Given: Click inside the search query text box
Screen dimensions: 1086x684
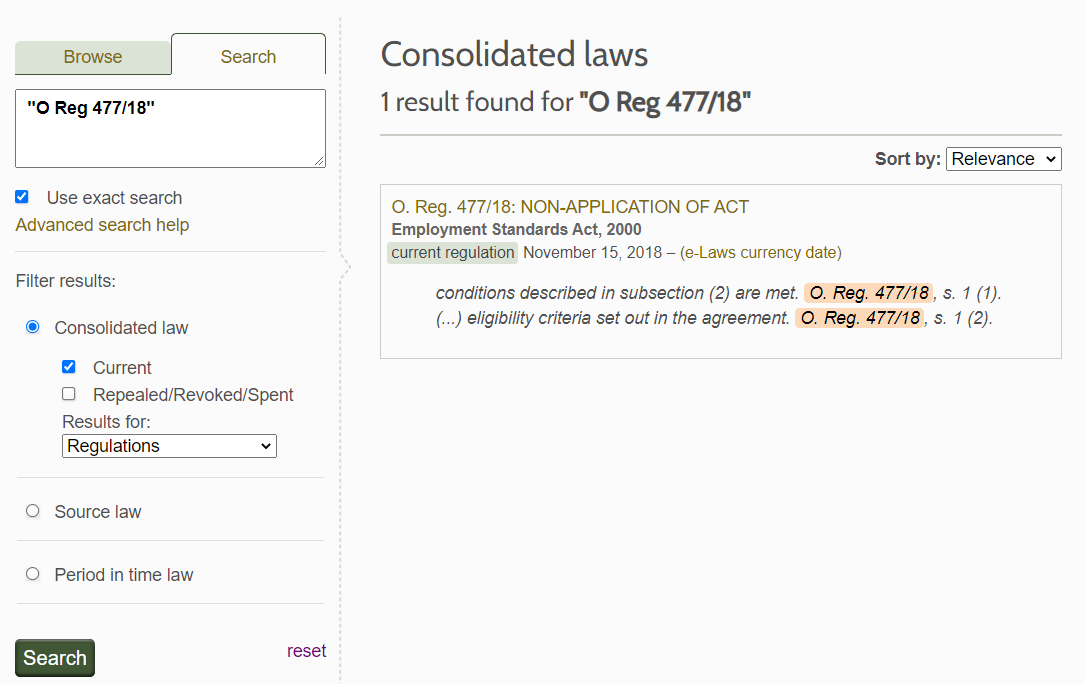Looking at the screenshot, I should (x=169, y=128).
